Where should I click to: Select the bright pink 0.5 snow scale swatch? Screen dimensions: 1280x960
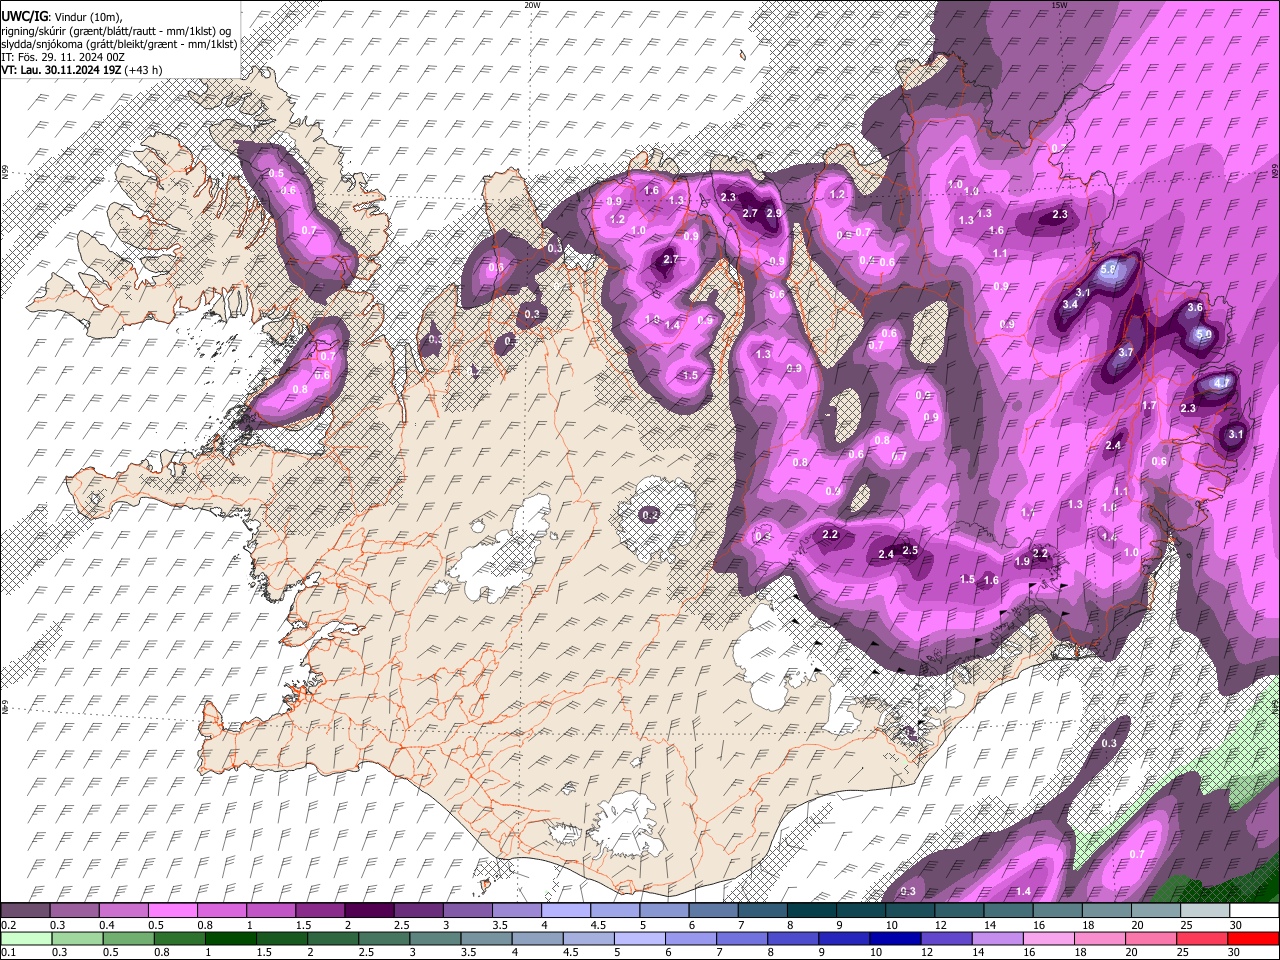coord(172,911)
